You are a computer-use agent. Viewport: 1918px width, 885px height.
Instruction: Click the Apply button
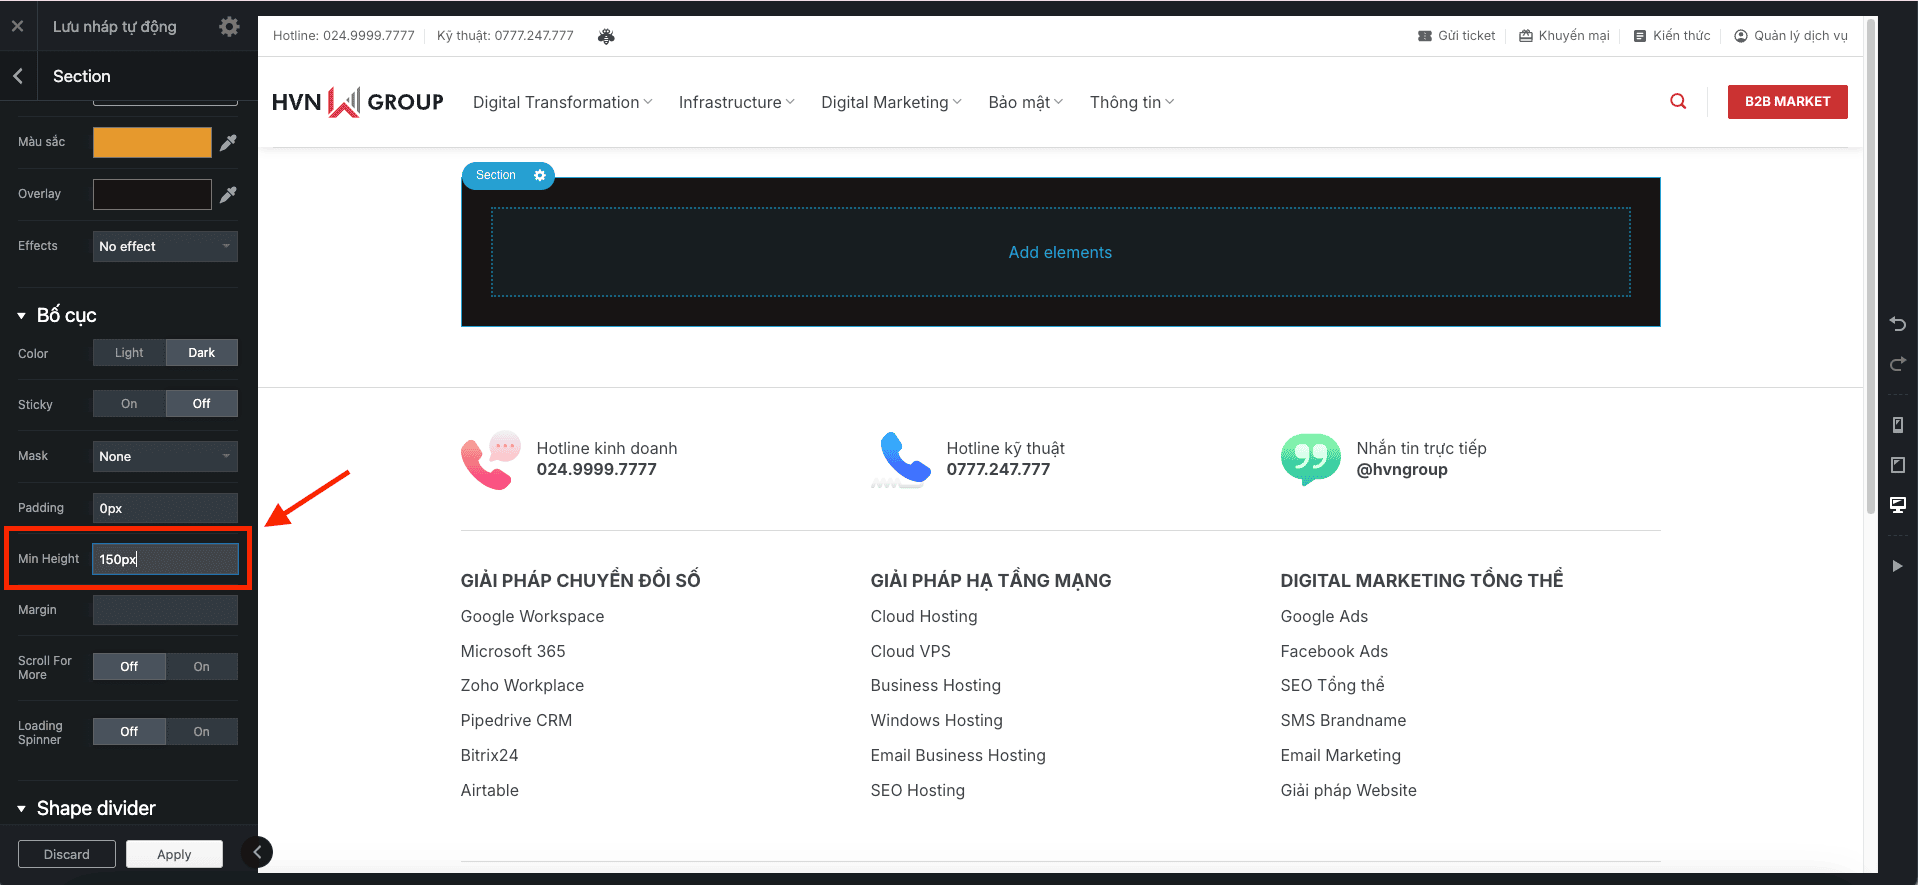point(174,854)
